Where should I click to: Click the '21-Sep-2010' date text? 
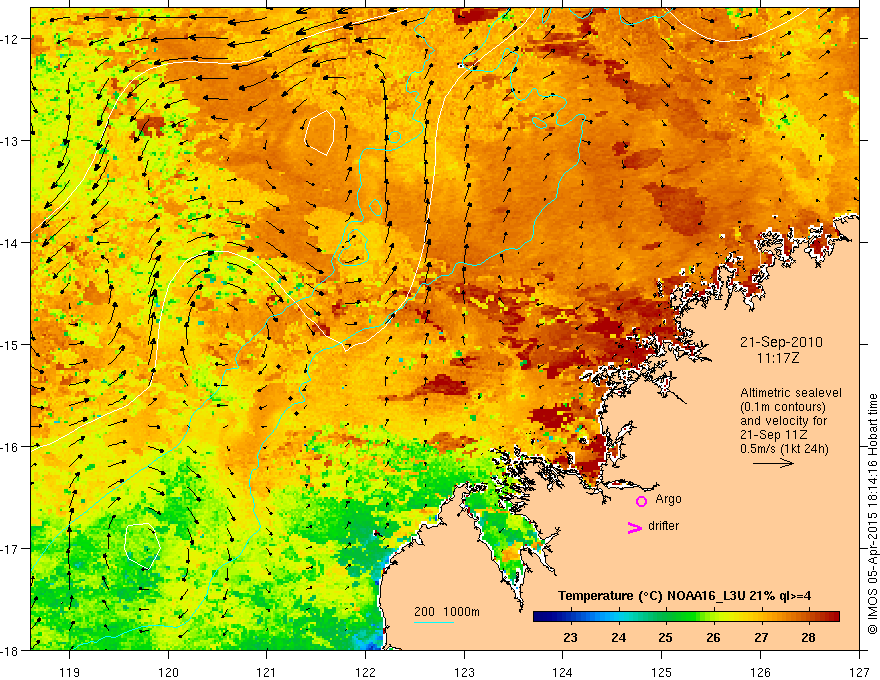(x=781, y=342)
